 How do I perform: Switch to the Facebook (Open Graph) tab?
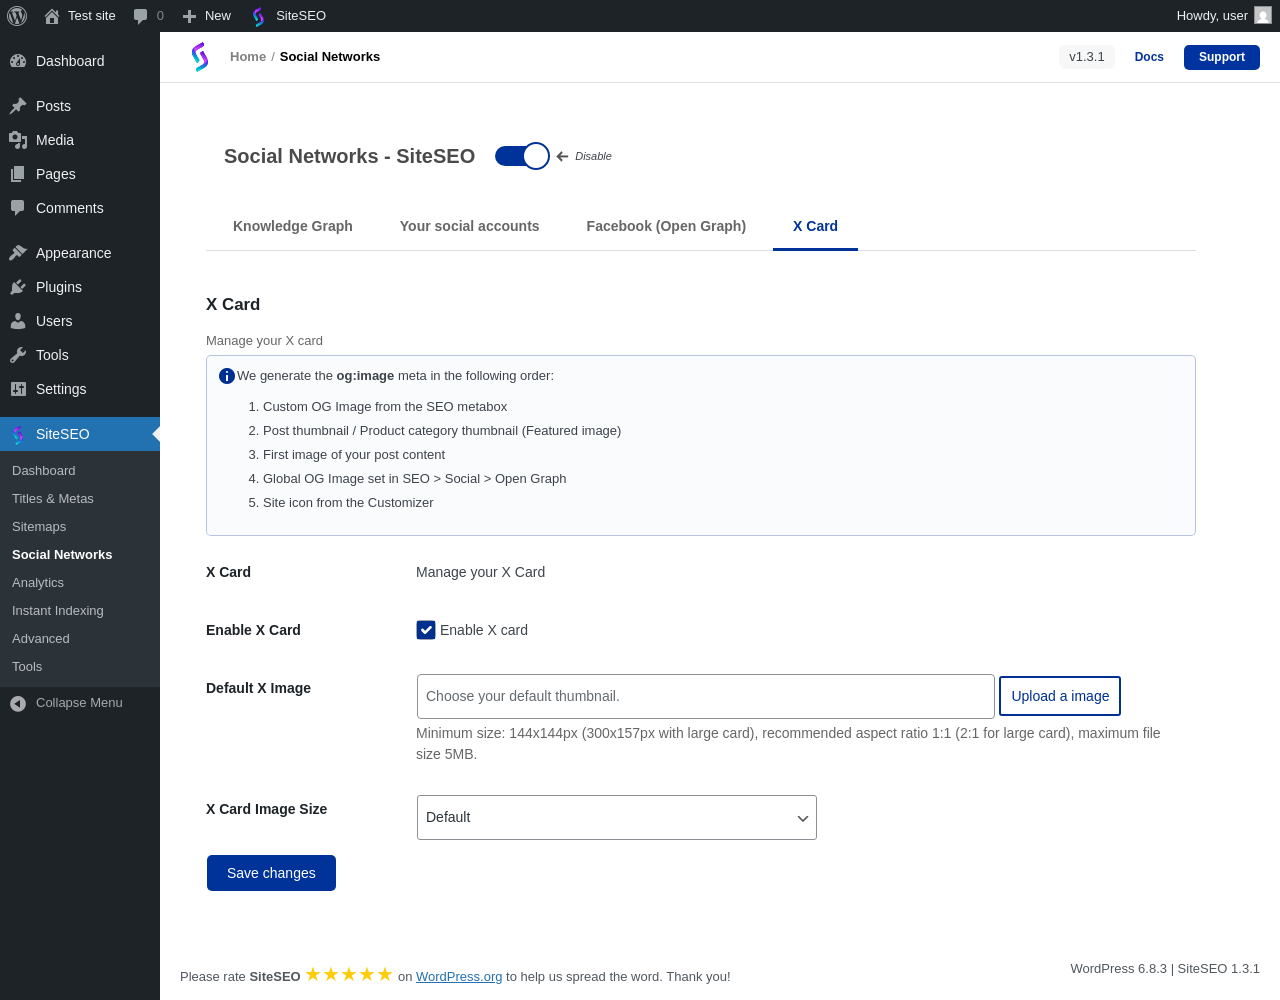(666, 226)
